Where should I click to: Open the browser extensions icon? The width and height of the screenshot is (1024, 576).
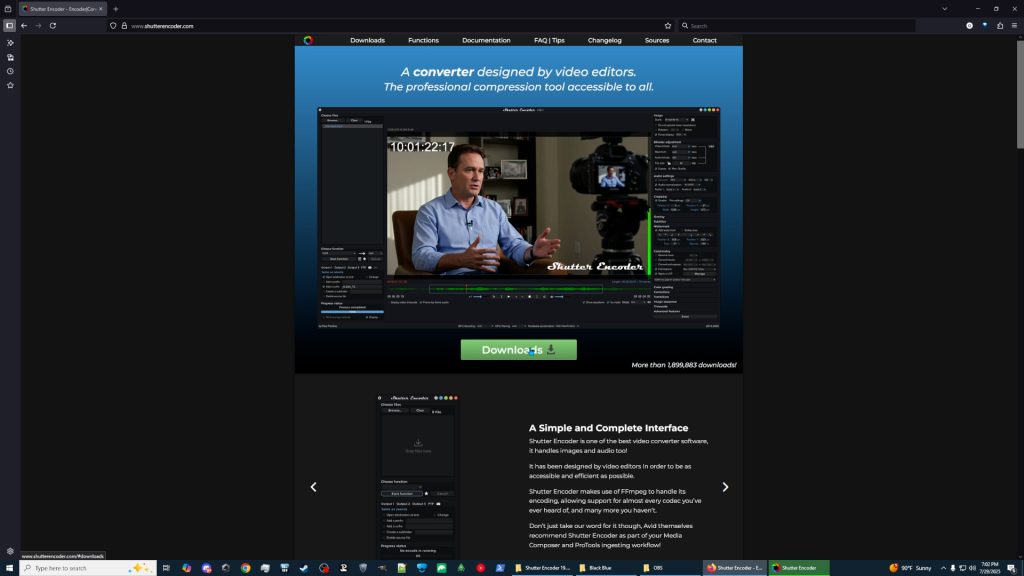1000,26
